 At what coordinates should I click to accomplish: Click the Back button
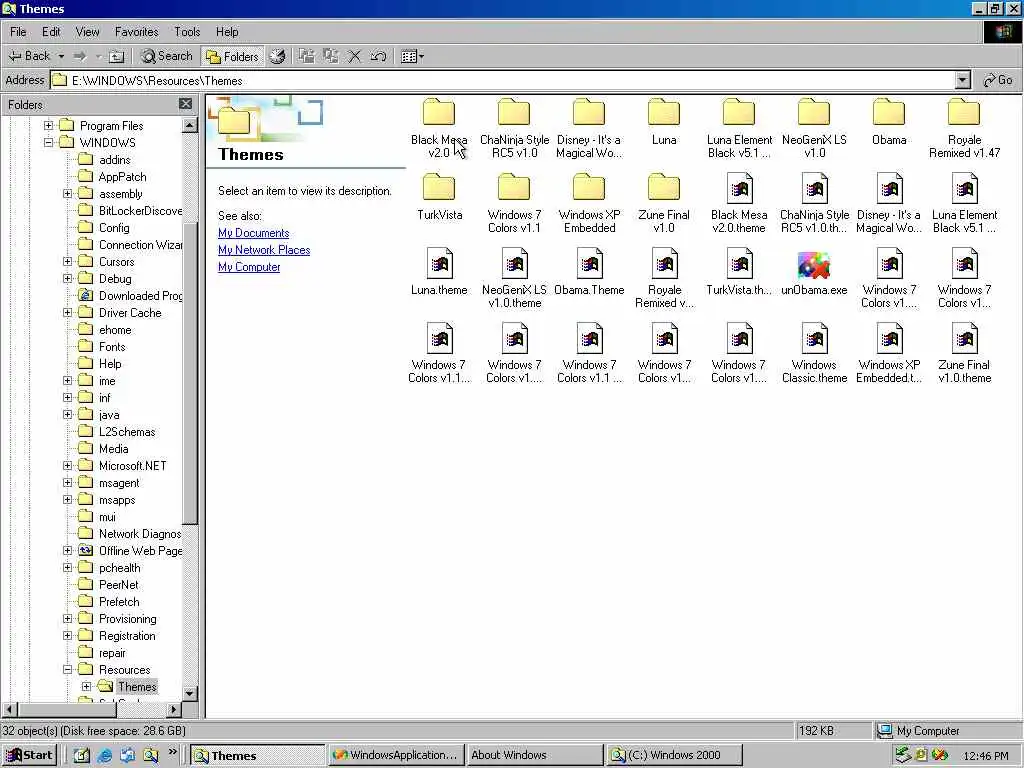[29, 57]
